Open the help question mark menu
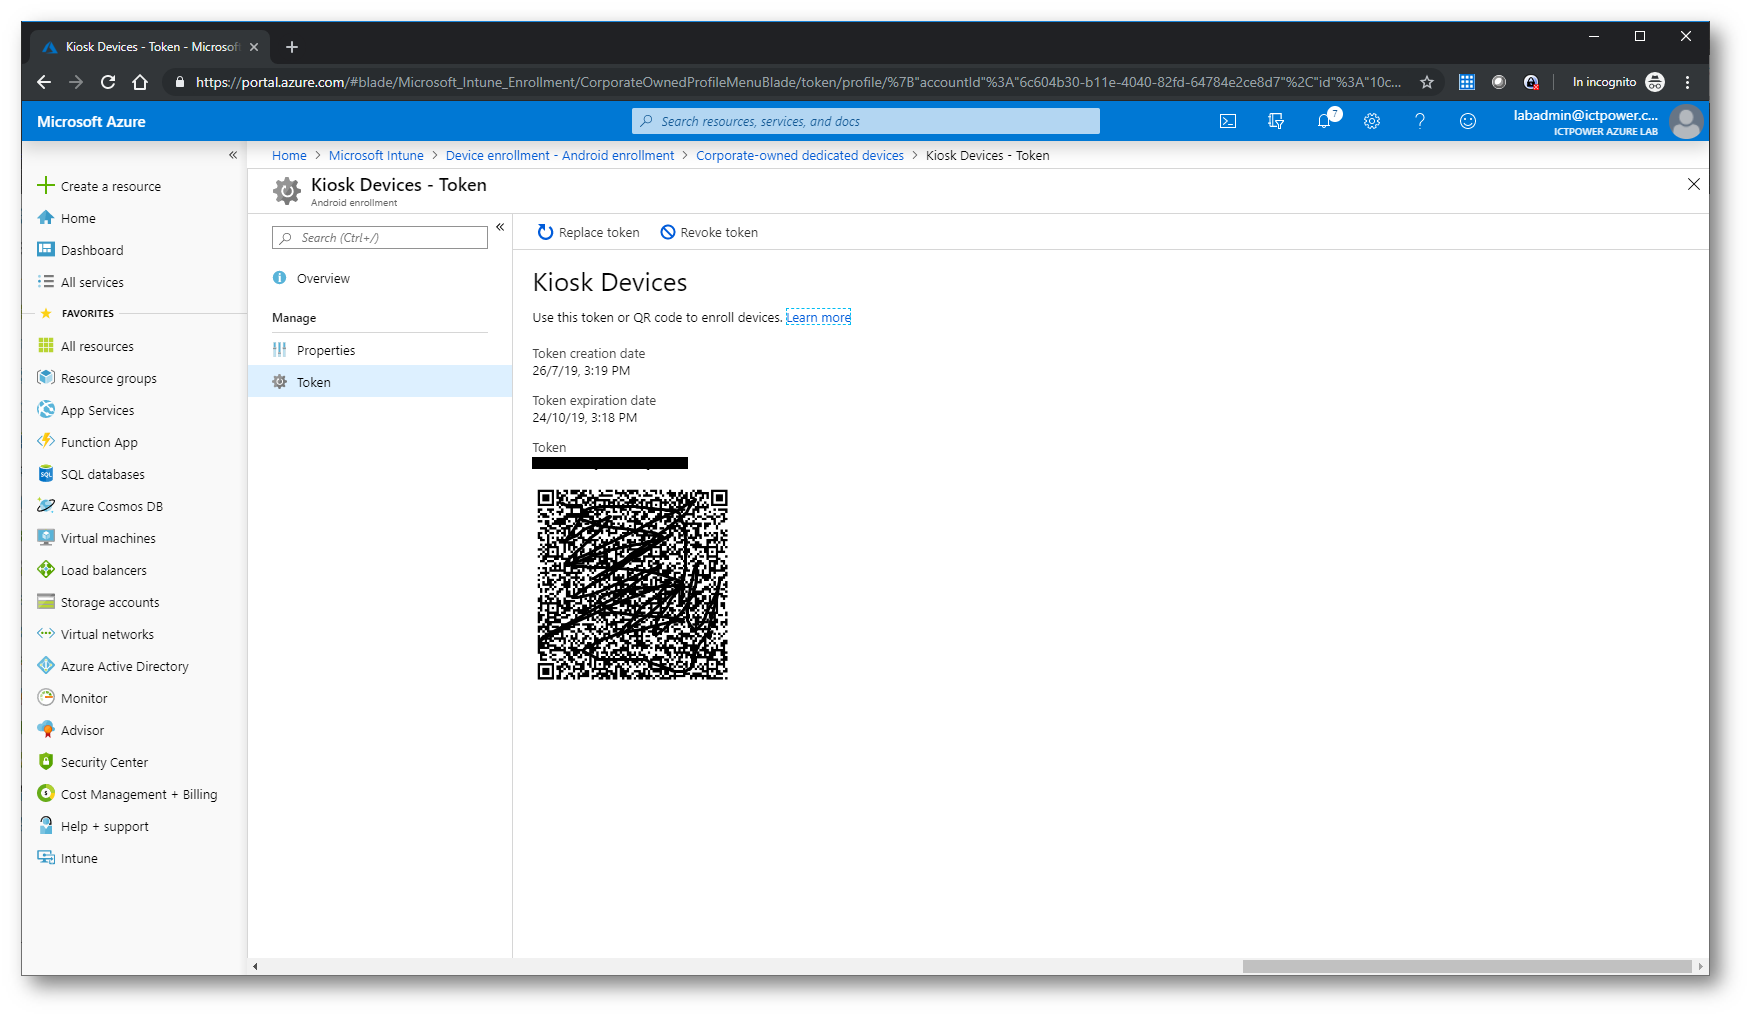This screenshot has width=1752, height=1018. coord(1420,121)
